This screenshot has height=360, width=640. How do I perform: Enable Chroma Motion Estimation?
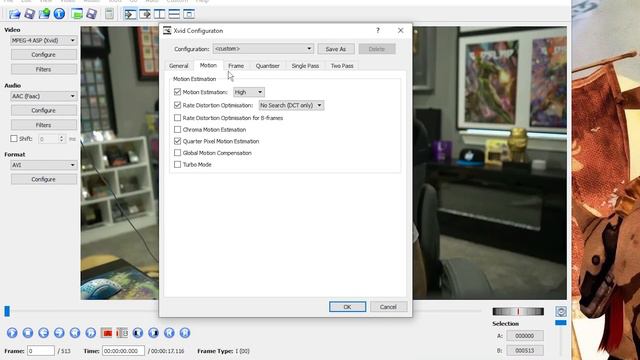click(177, 129)
